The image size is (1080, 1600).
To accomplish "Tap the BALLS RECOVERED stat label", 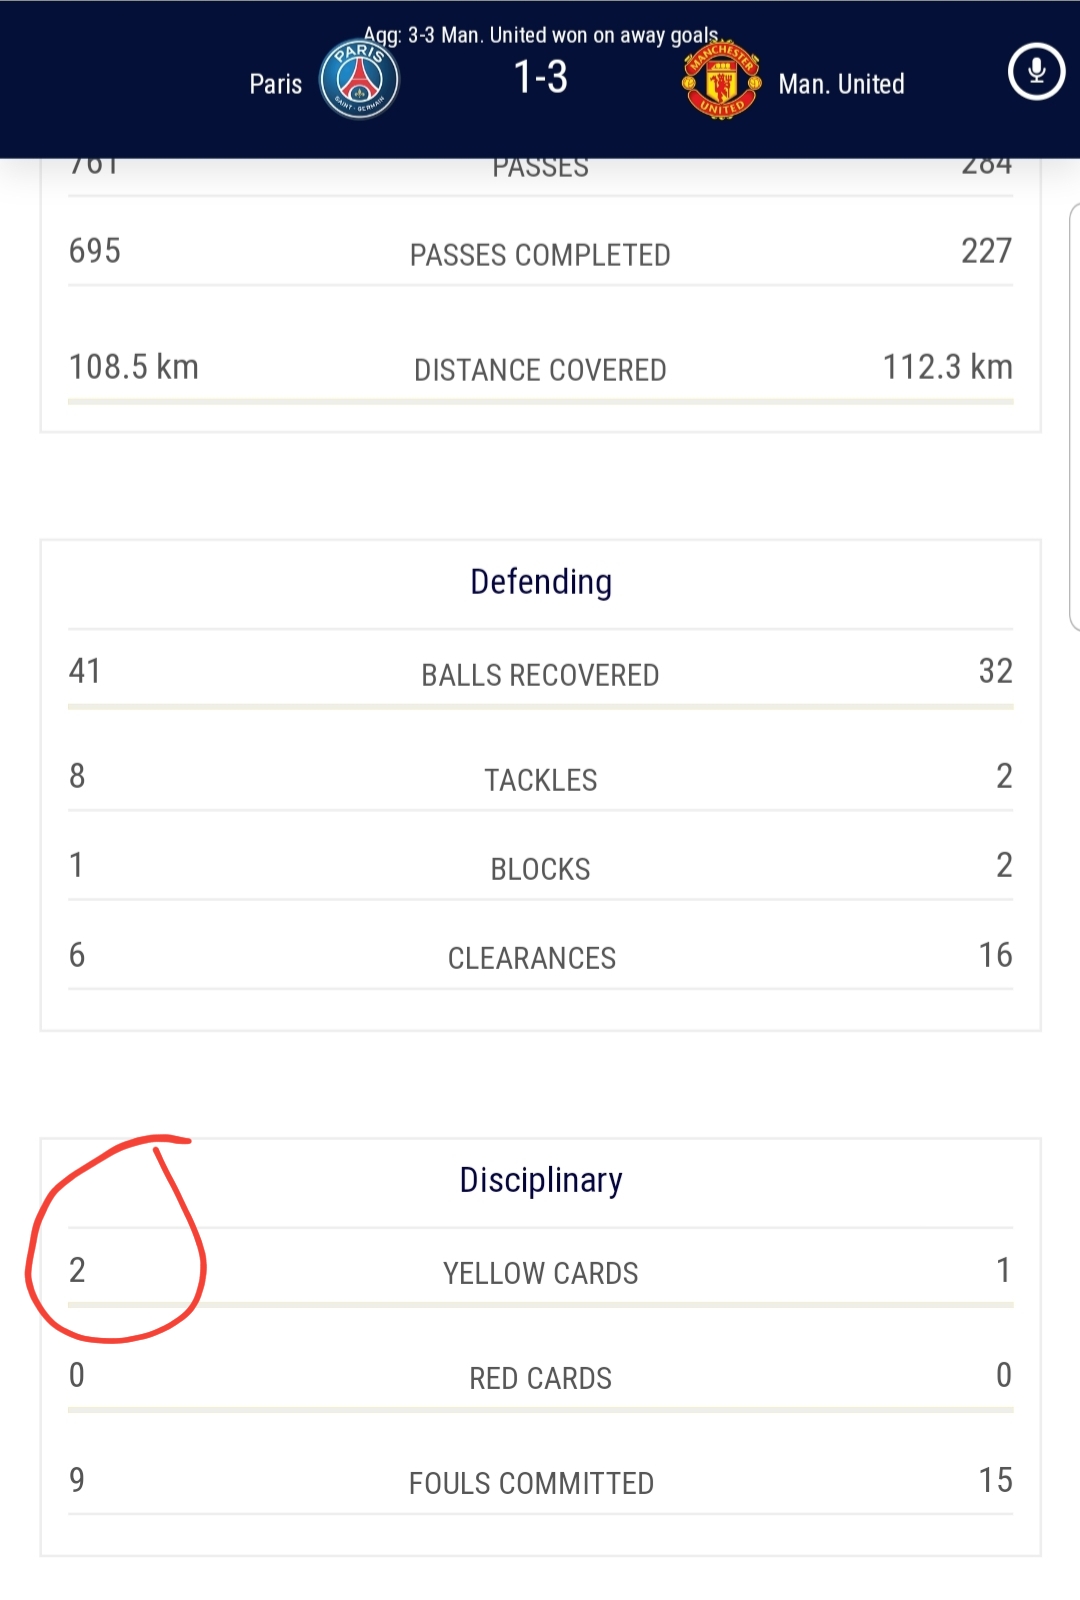I will coord(540,675).
